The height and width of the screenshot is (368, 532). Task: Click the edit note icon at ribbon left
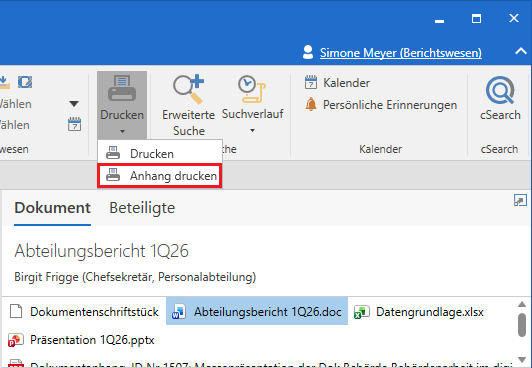coord(25,82)
